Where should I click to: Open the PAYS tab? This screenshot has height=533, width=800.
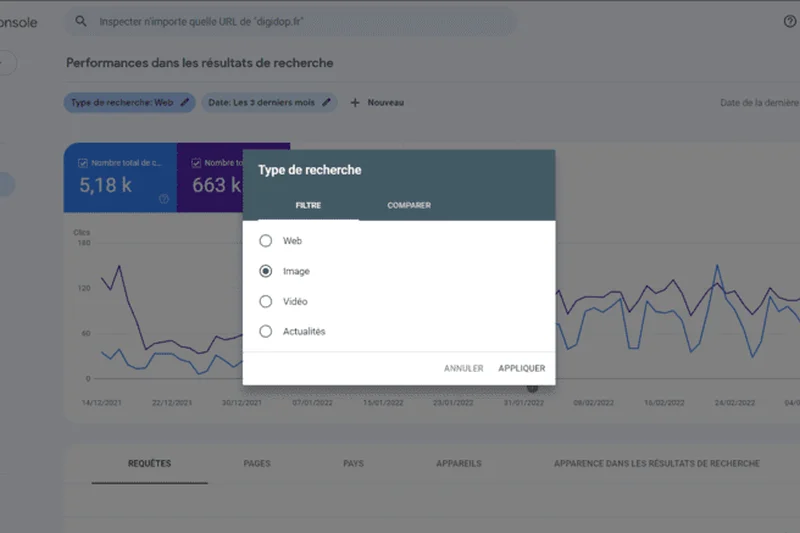(353, 464)
